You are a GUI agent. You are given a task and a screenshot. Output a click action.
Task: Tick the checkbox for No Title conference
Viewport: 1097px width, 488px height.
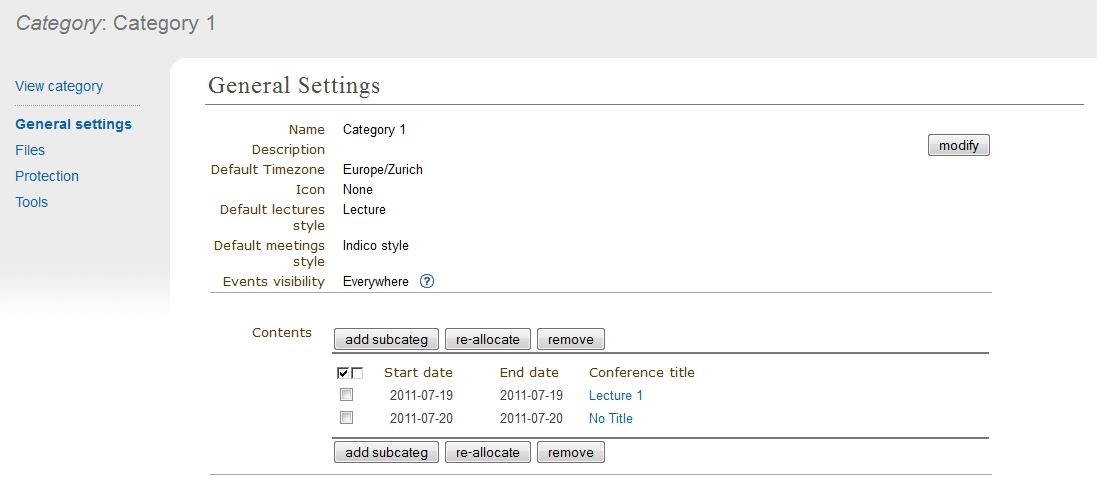346,418
